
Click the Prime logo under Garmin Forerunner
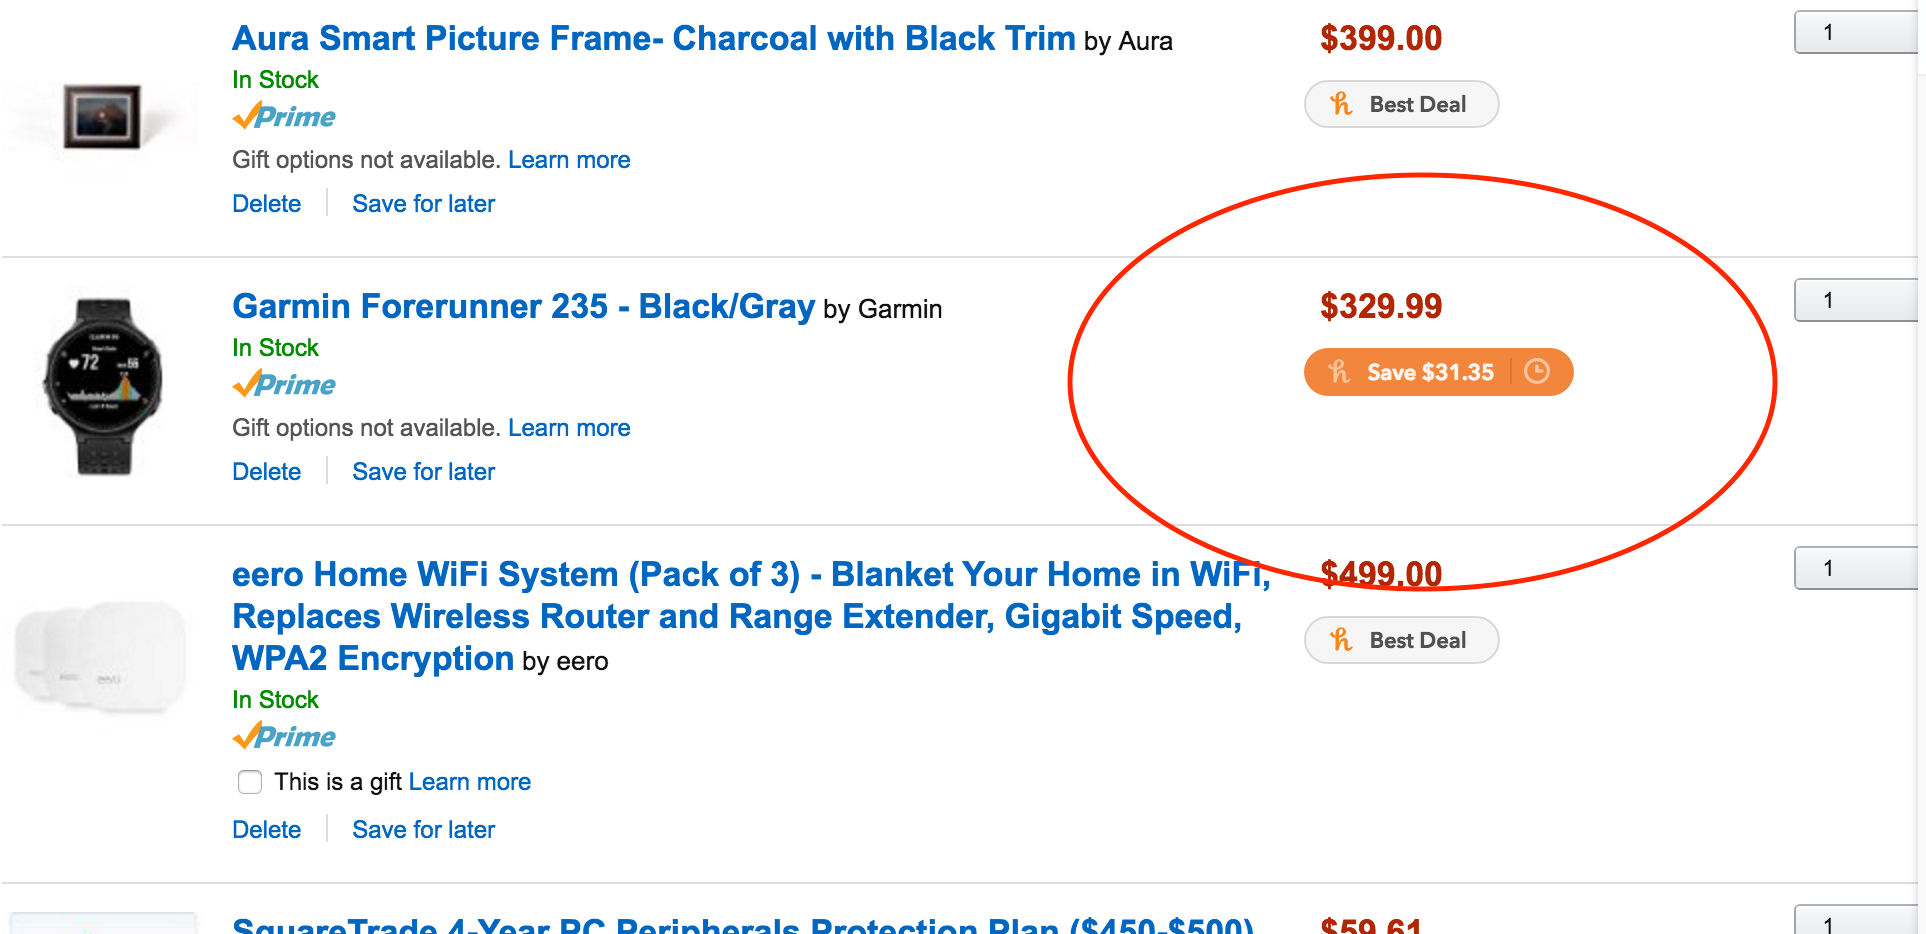point(284,385)
